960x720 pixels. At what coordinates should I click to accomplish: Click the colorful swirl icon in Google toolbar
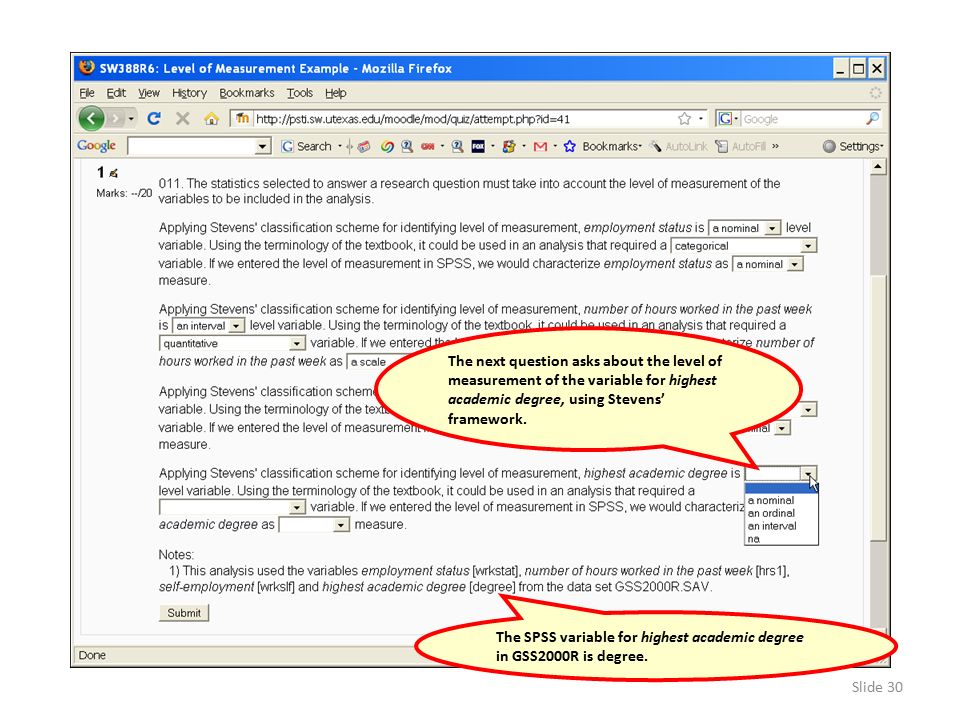coord(386,146)
